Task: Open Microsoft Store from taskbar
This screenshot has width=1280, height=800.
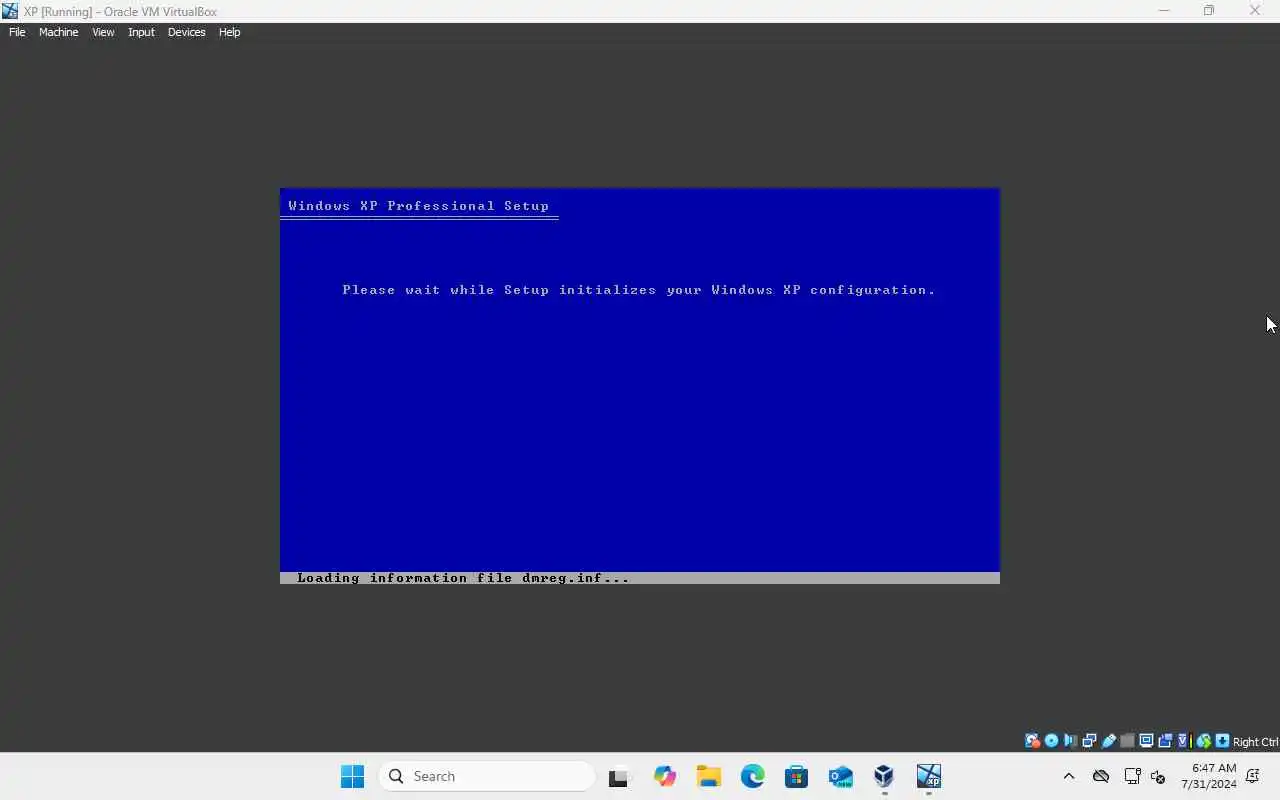Action: (796, 776)
